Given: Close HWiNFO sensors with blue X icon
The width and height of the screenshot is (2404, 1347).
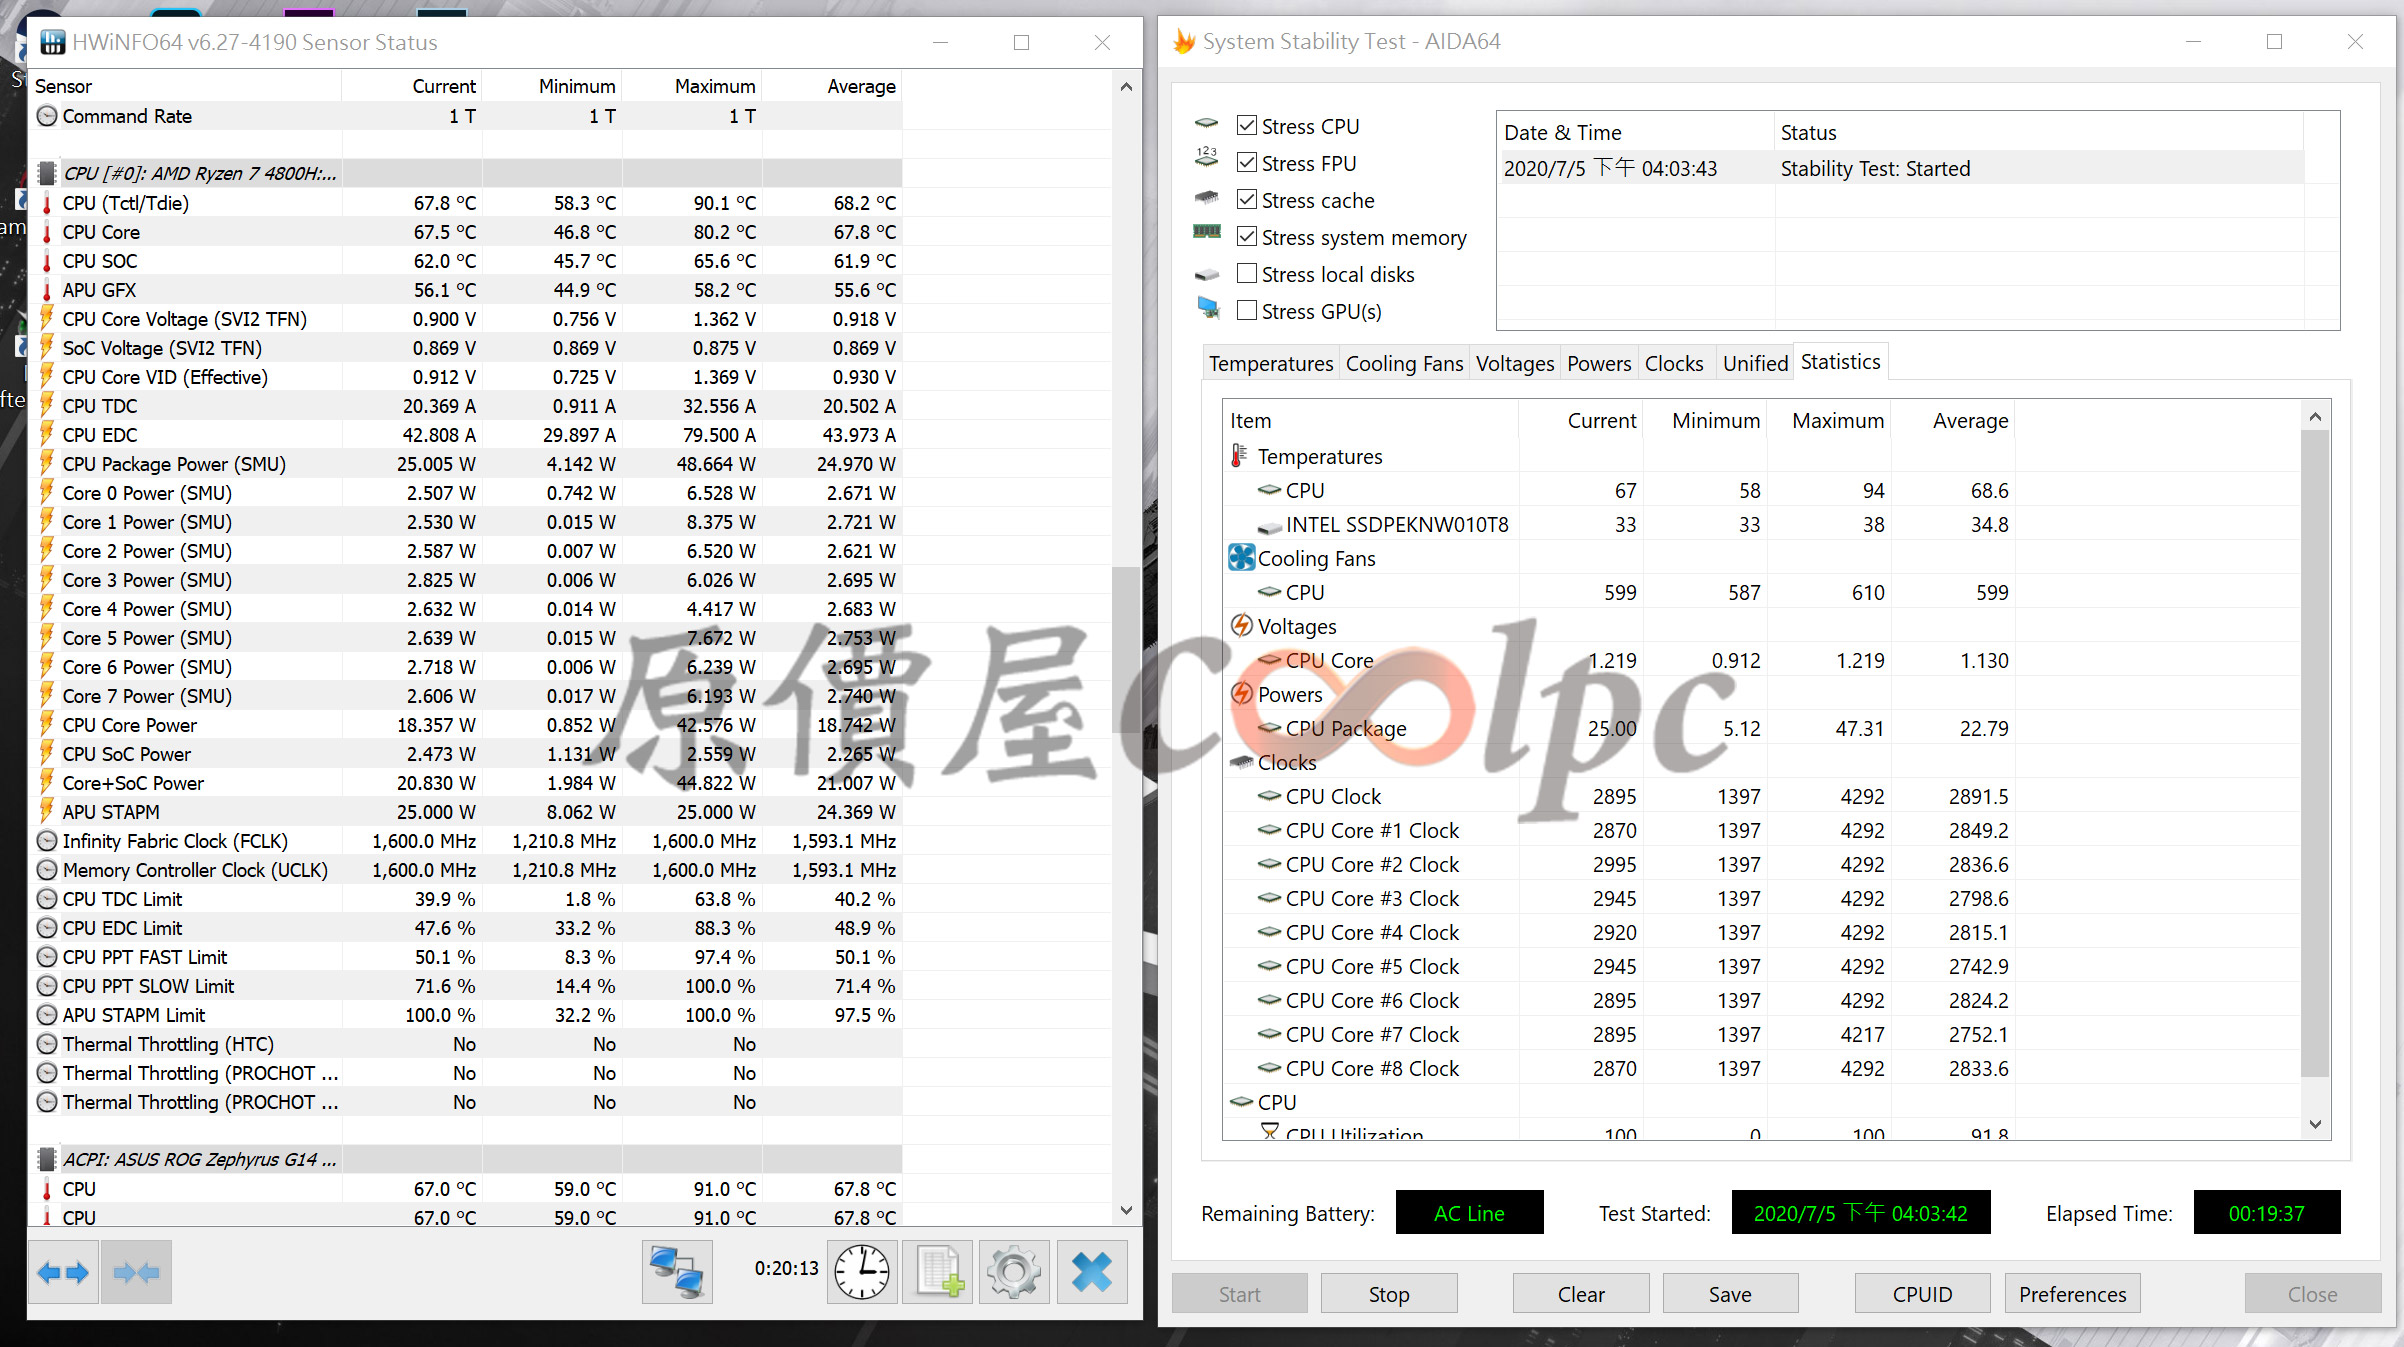Looking at the screenshot, I should (1091, 1272).
